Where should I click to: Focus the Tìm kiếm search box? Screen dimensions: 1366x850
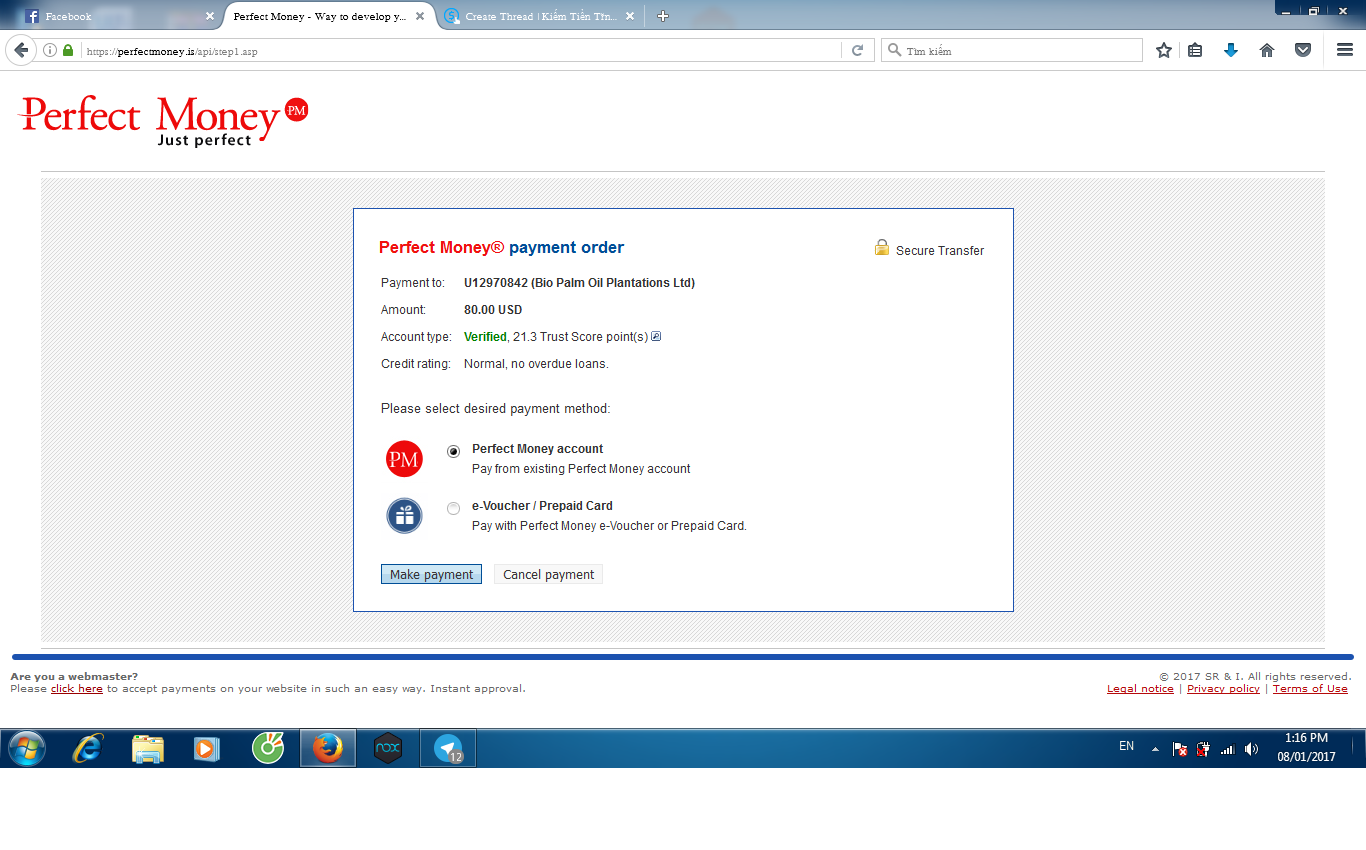(x=1012, y=50)
